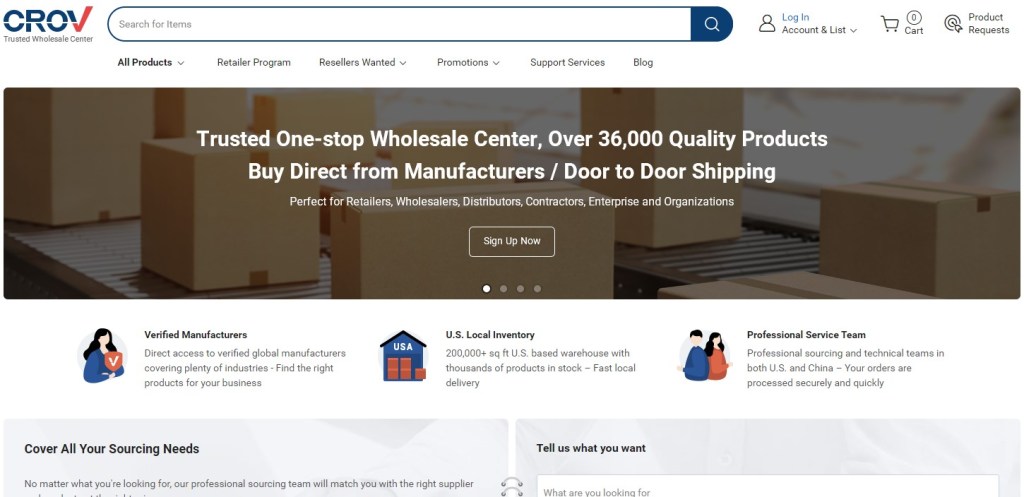Viewport: 1024px width, 497px height.
Task: Open the Retailer Program page
Action: tap(254, 63)
